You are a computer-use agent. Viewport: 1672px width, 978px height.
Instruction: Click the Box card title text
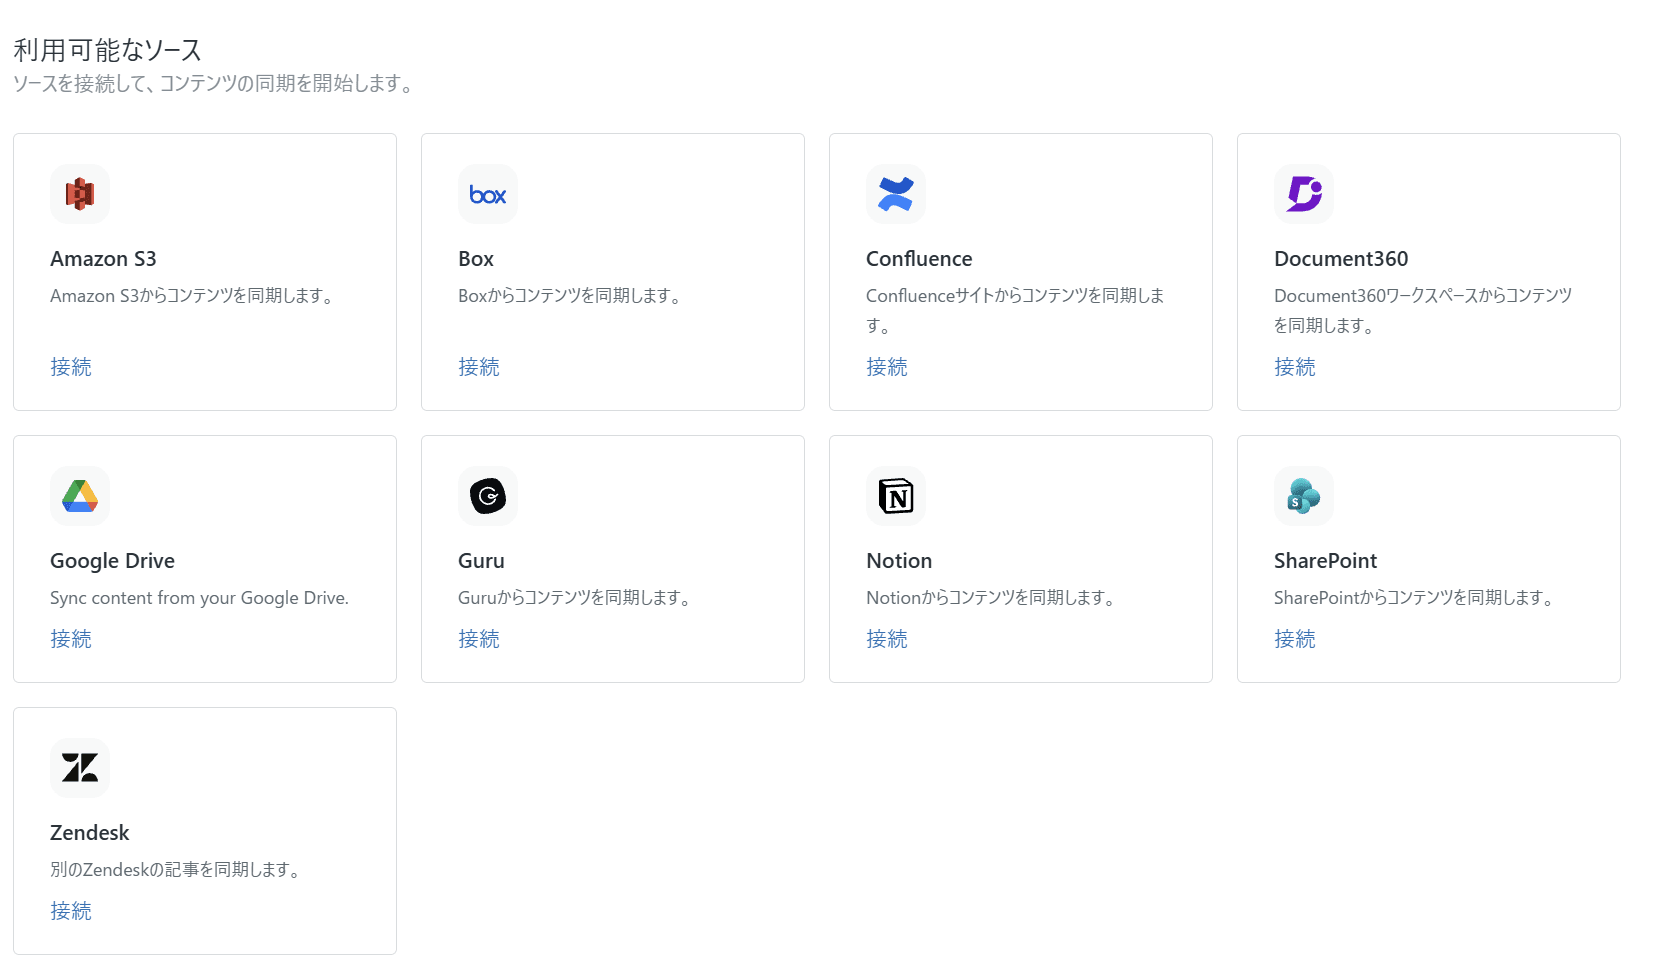[476, 259]
